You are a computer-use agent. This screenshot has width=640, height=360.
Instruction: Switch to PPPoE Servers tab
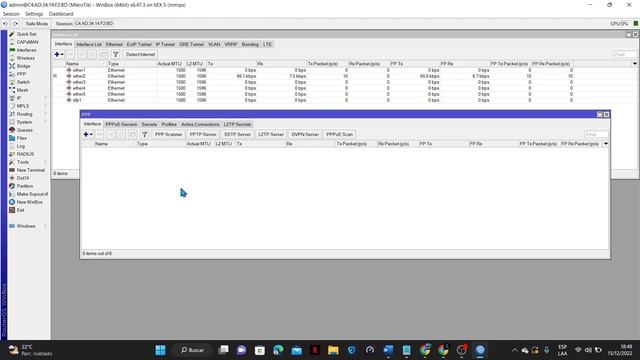point(121,124)
